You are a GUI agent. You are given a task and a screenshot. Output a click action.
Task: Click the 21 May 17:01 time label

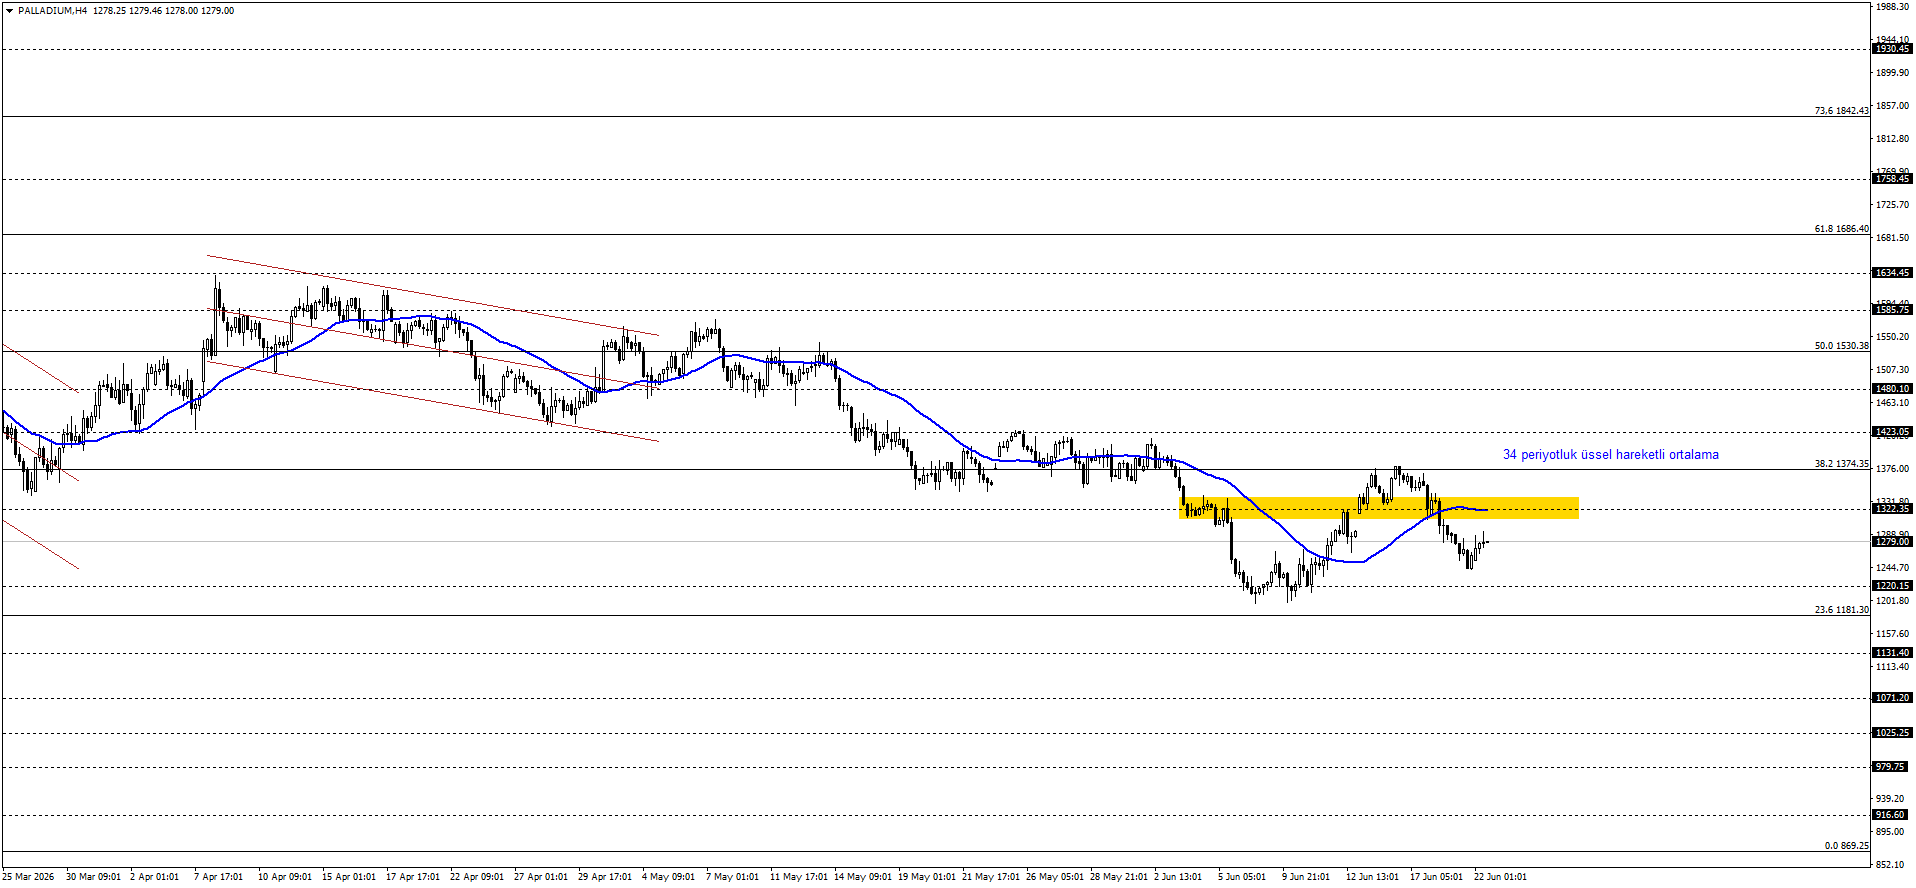point(991,877)
